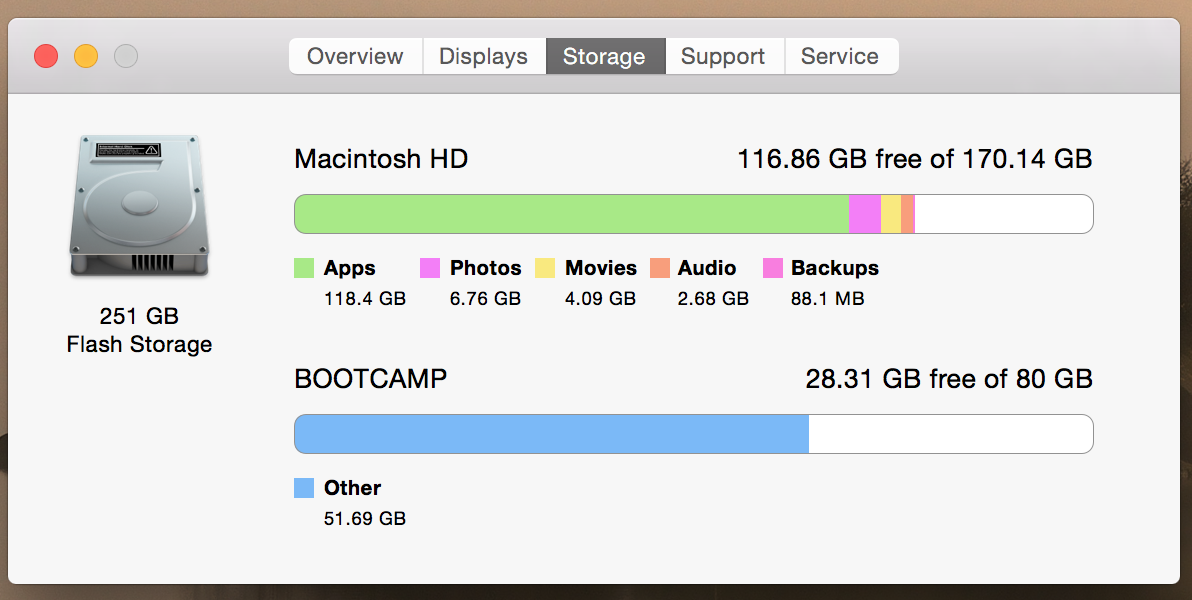Click the green Apps segment in Macintosh HD bar
Viewport: 1192px width, 600px height.
click(x=571, y=214)
